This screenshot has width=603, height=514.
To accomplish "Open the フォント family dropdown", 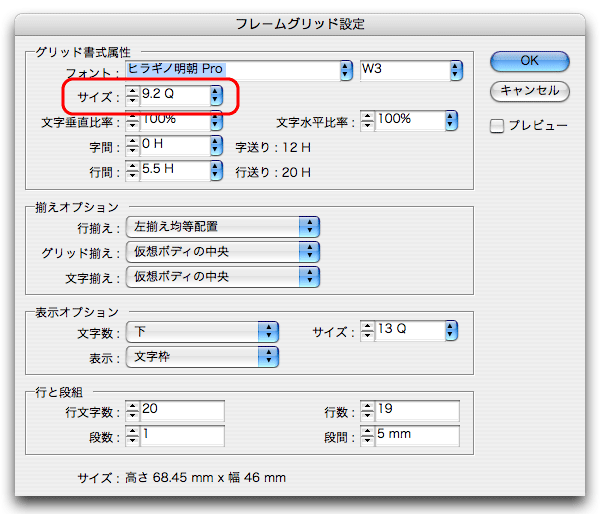I will (346, 70).
